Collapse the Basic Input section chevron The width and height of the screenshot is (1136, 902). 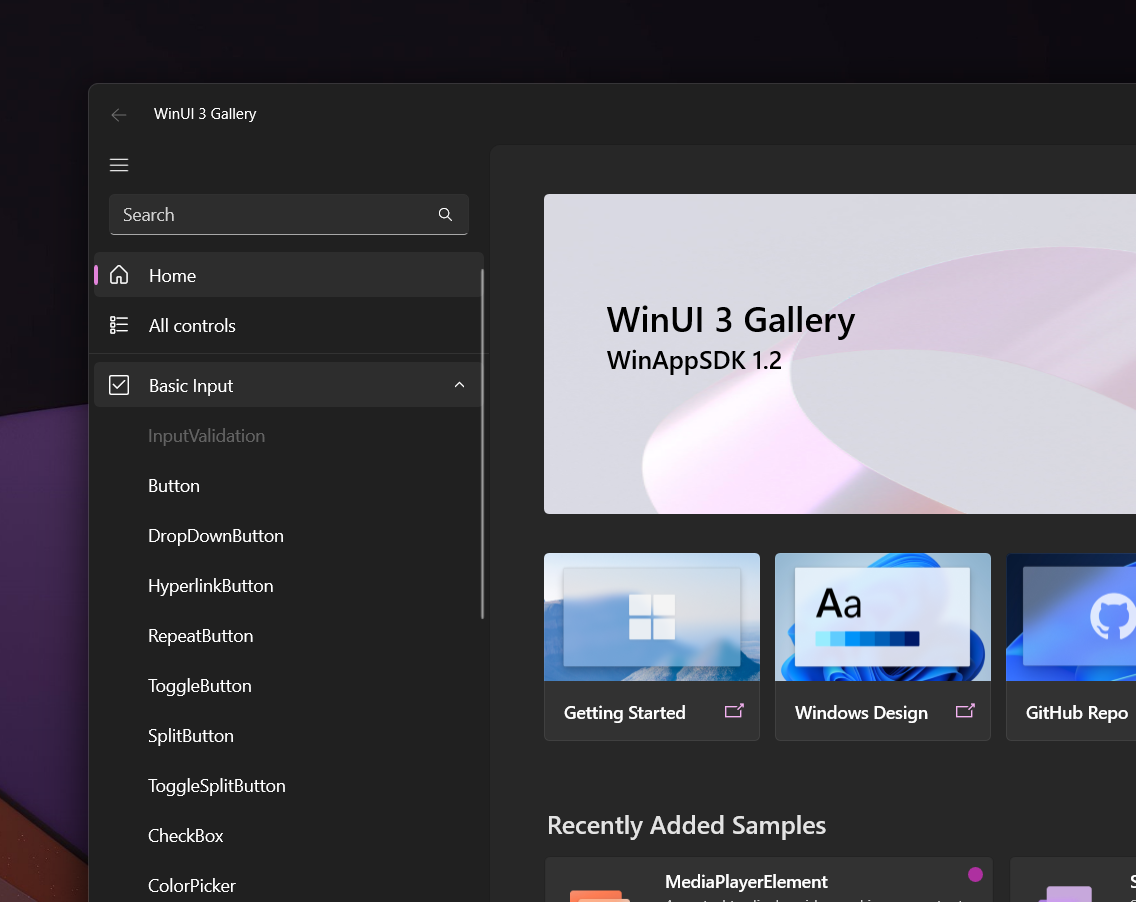[x=459, y=385]
